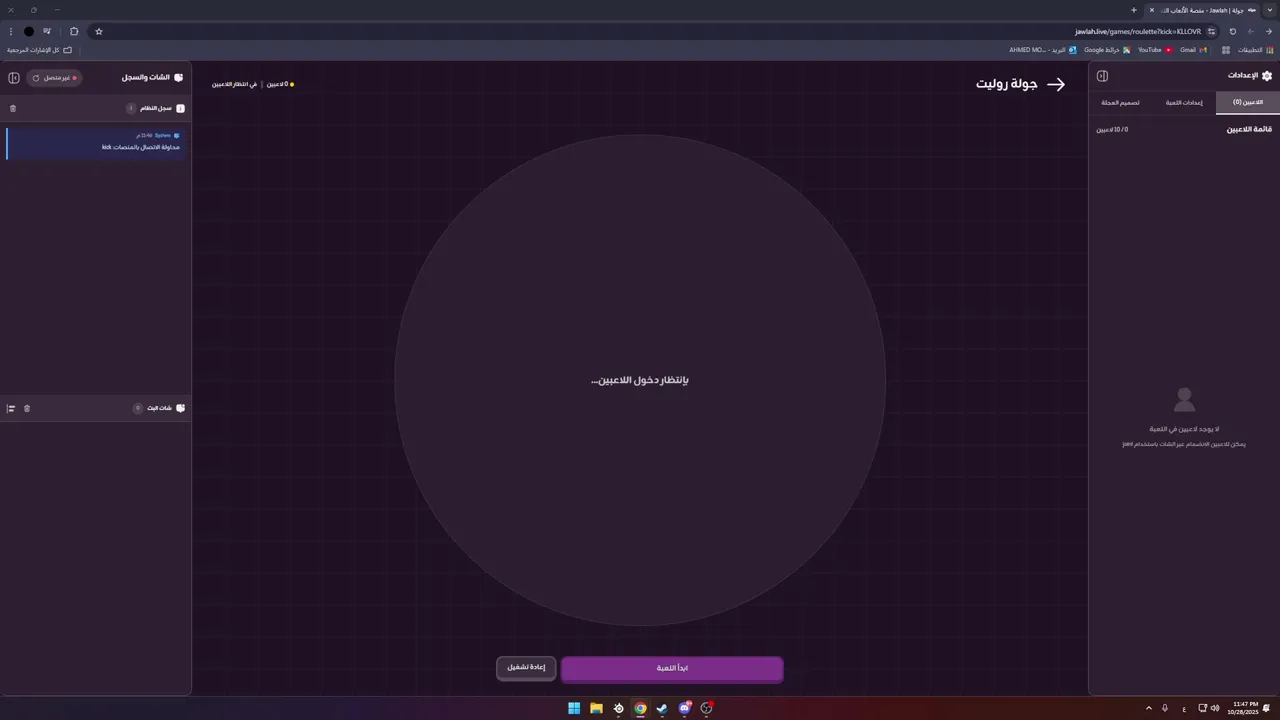The width and height of the screenshot is (1280, 720).
Task: Reload the page with browser refresh icon
Action: (1232, 31)
